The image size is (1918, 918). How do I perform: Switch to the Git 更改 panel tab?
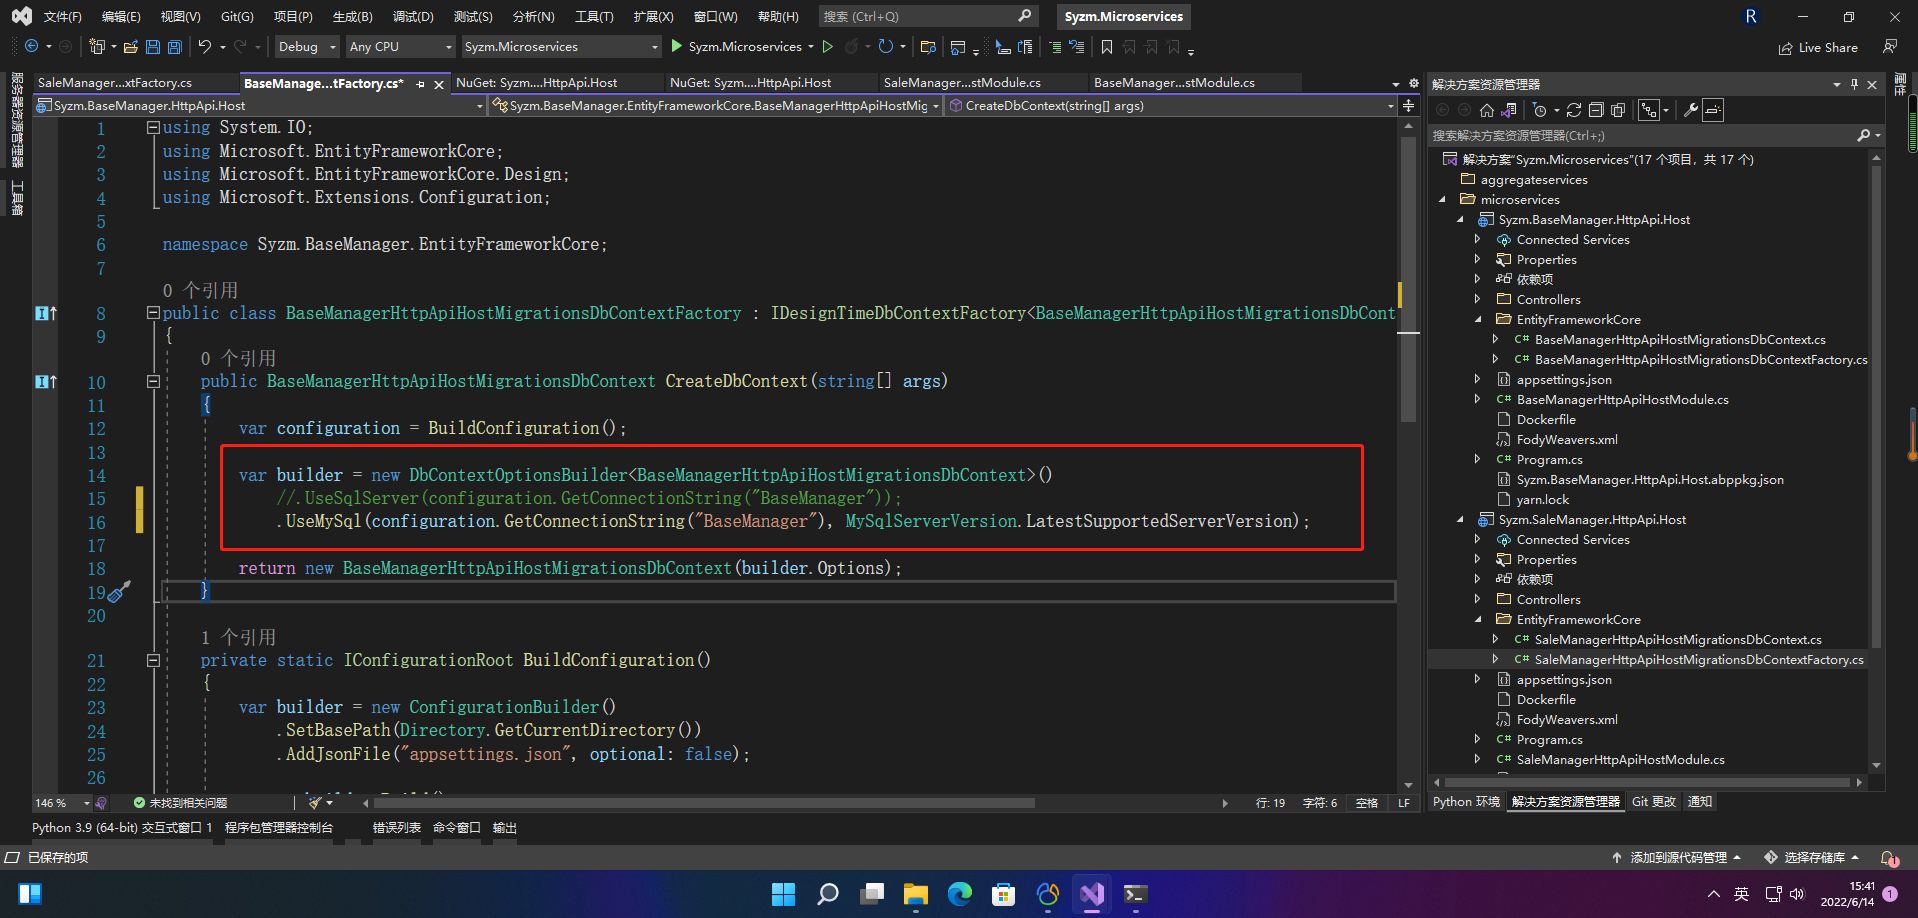[x=1653, y=801]
